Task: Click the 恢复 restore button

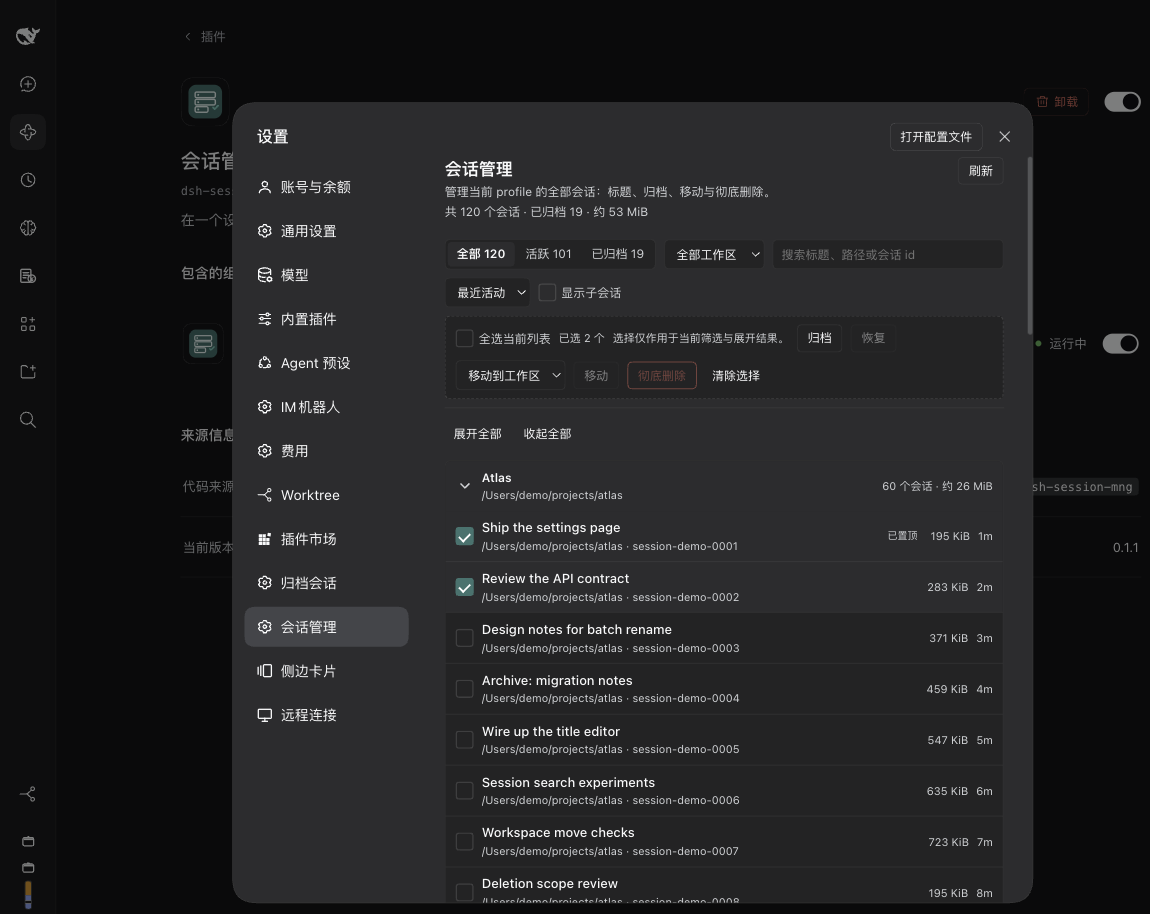Action: [873, 338]
